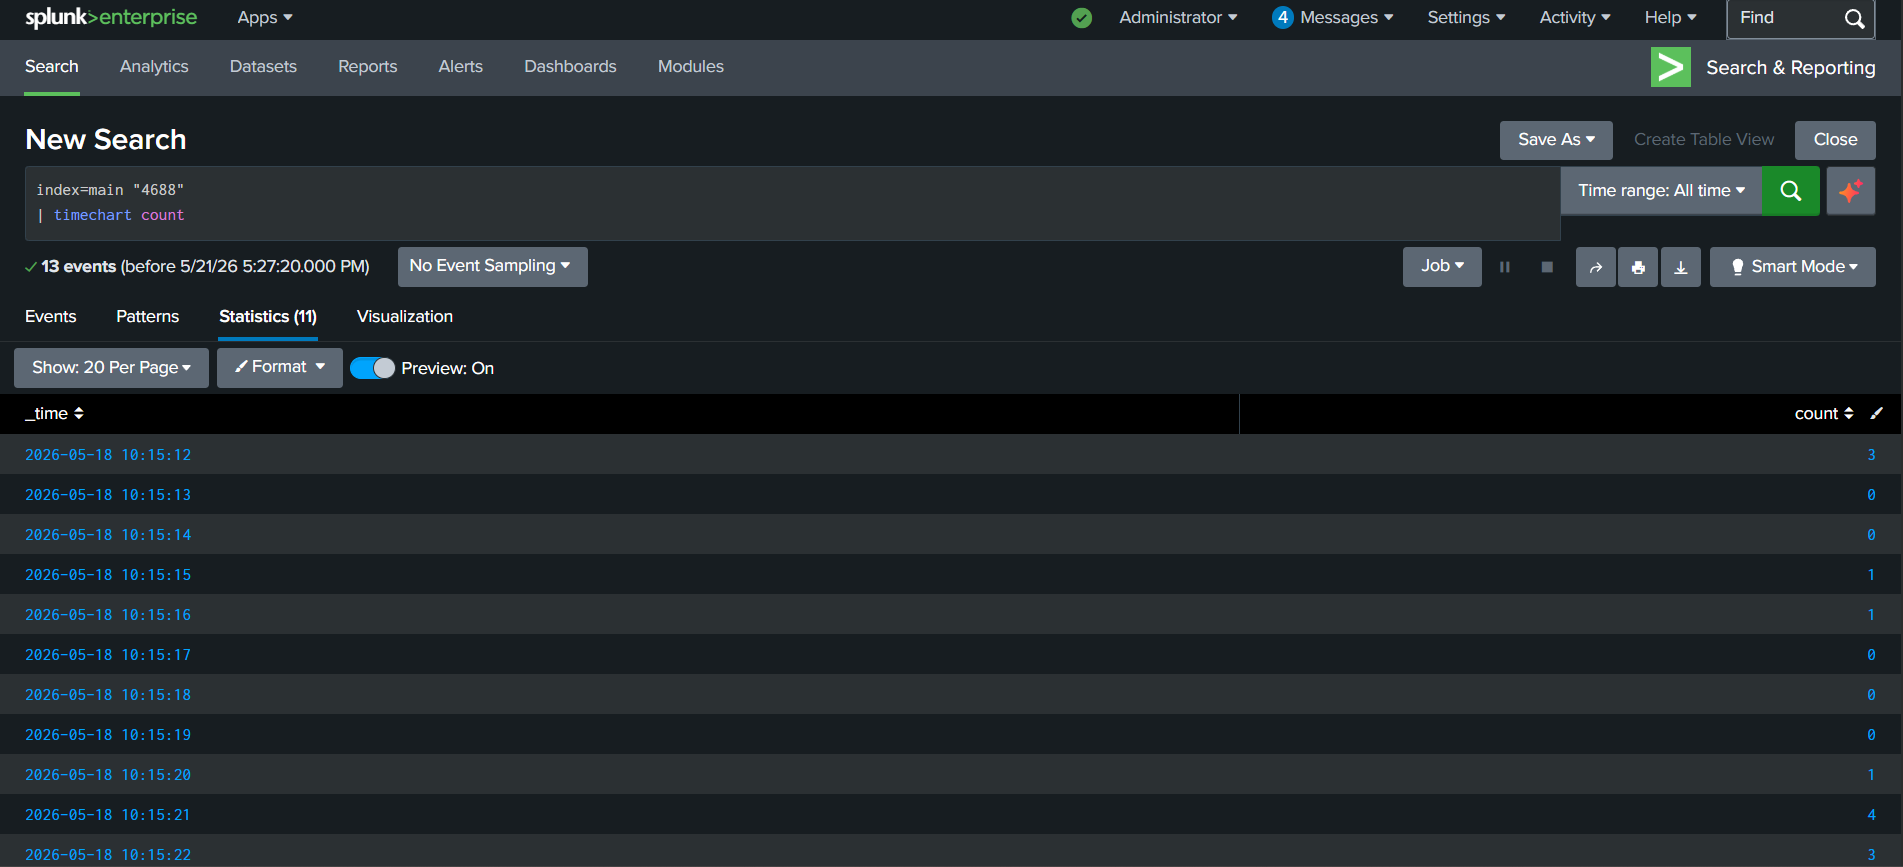Open the Activity dropdown menu
This screenshot has width=1903, height=867.
tap(1575, 18)
